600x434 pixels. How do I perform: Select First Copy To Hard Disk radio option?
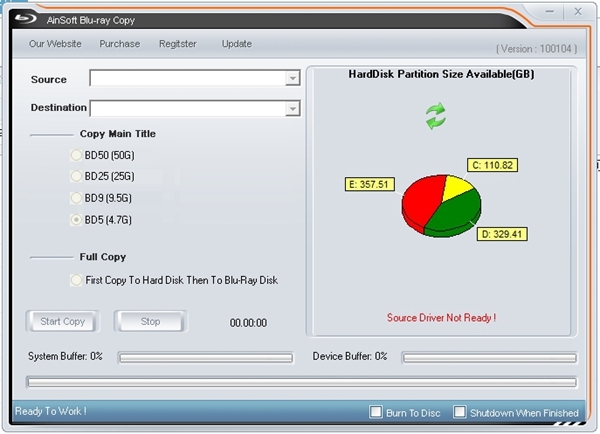(76, 280)
